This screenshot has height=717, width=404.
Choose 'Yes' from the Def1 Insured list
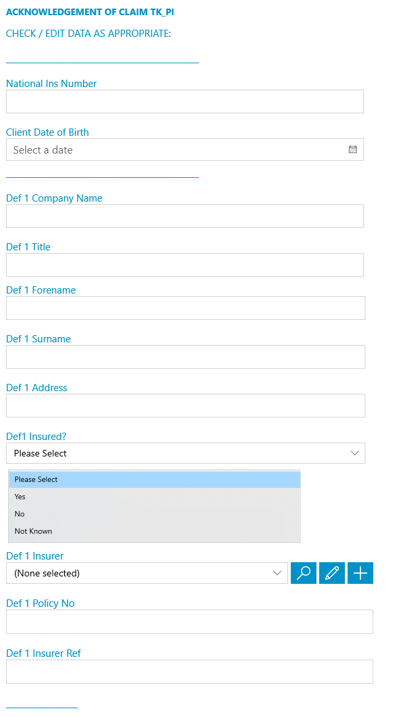154,497
